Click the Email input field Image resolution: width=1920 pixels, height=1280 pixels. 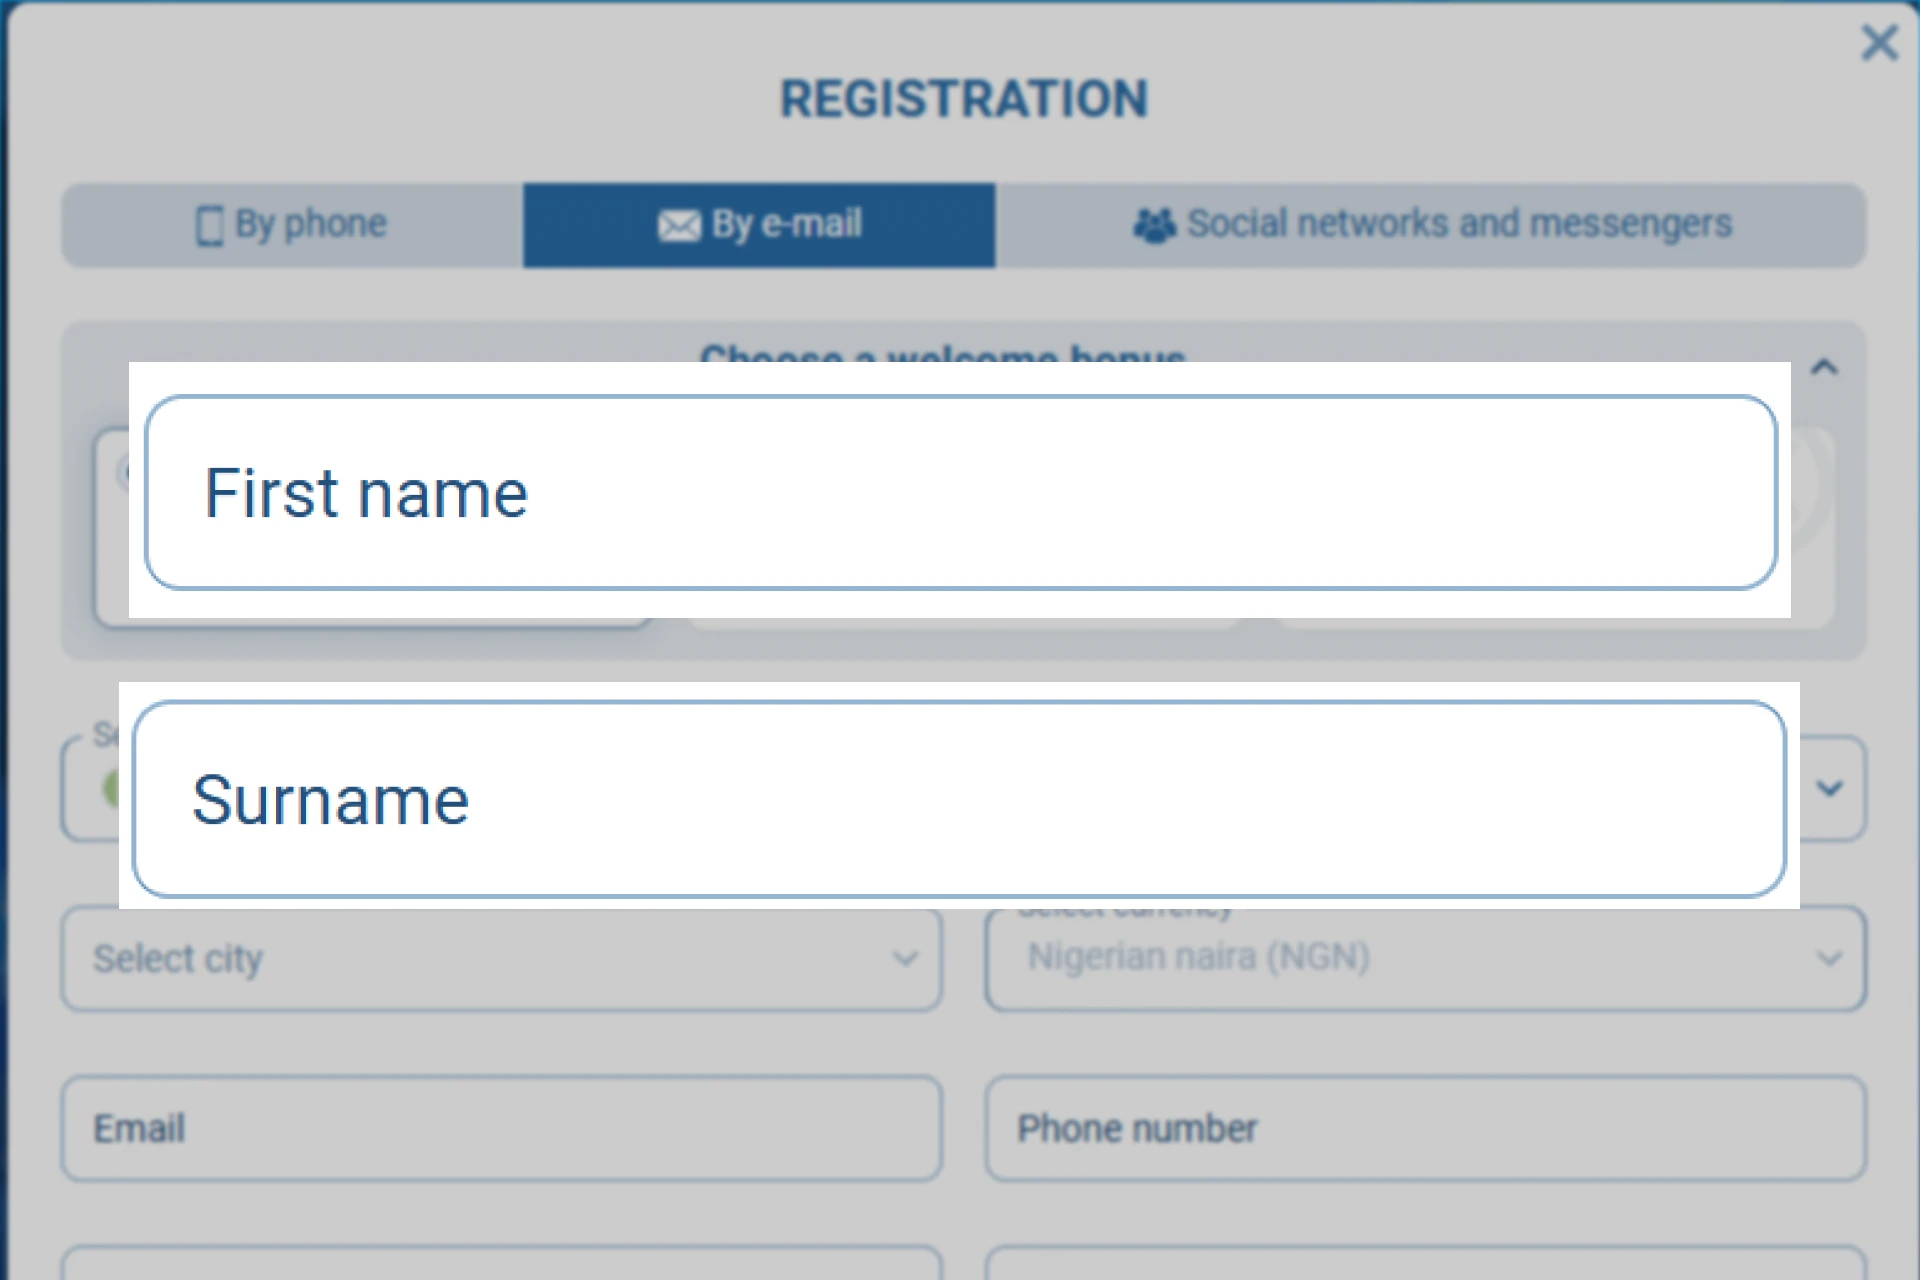(x=500, y=1128)
